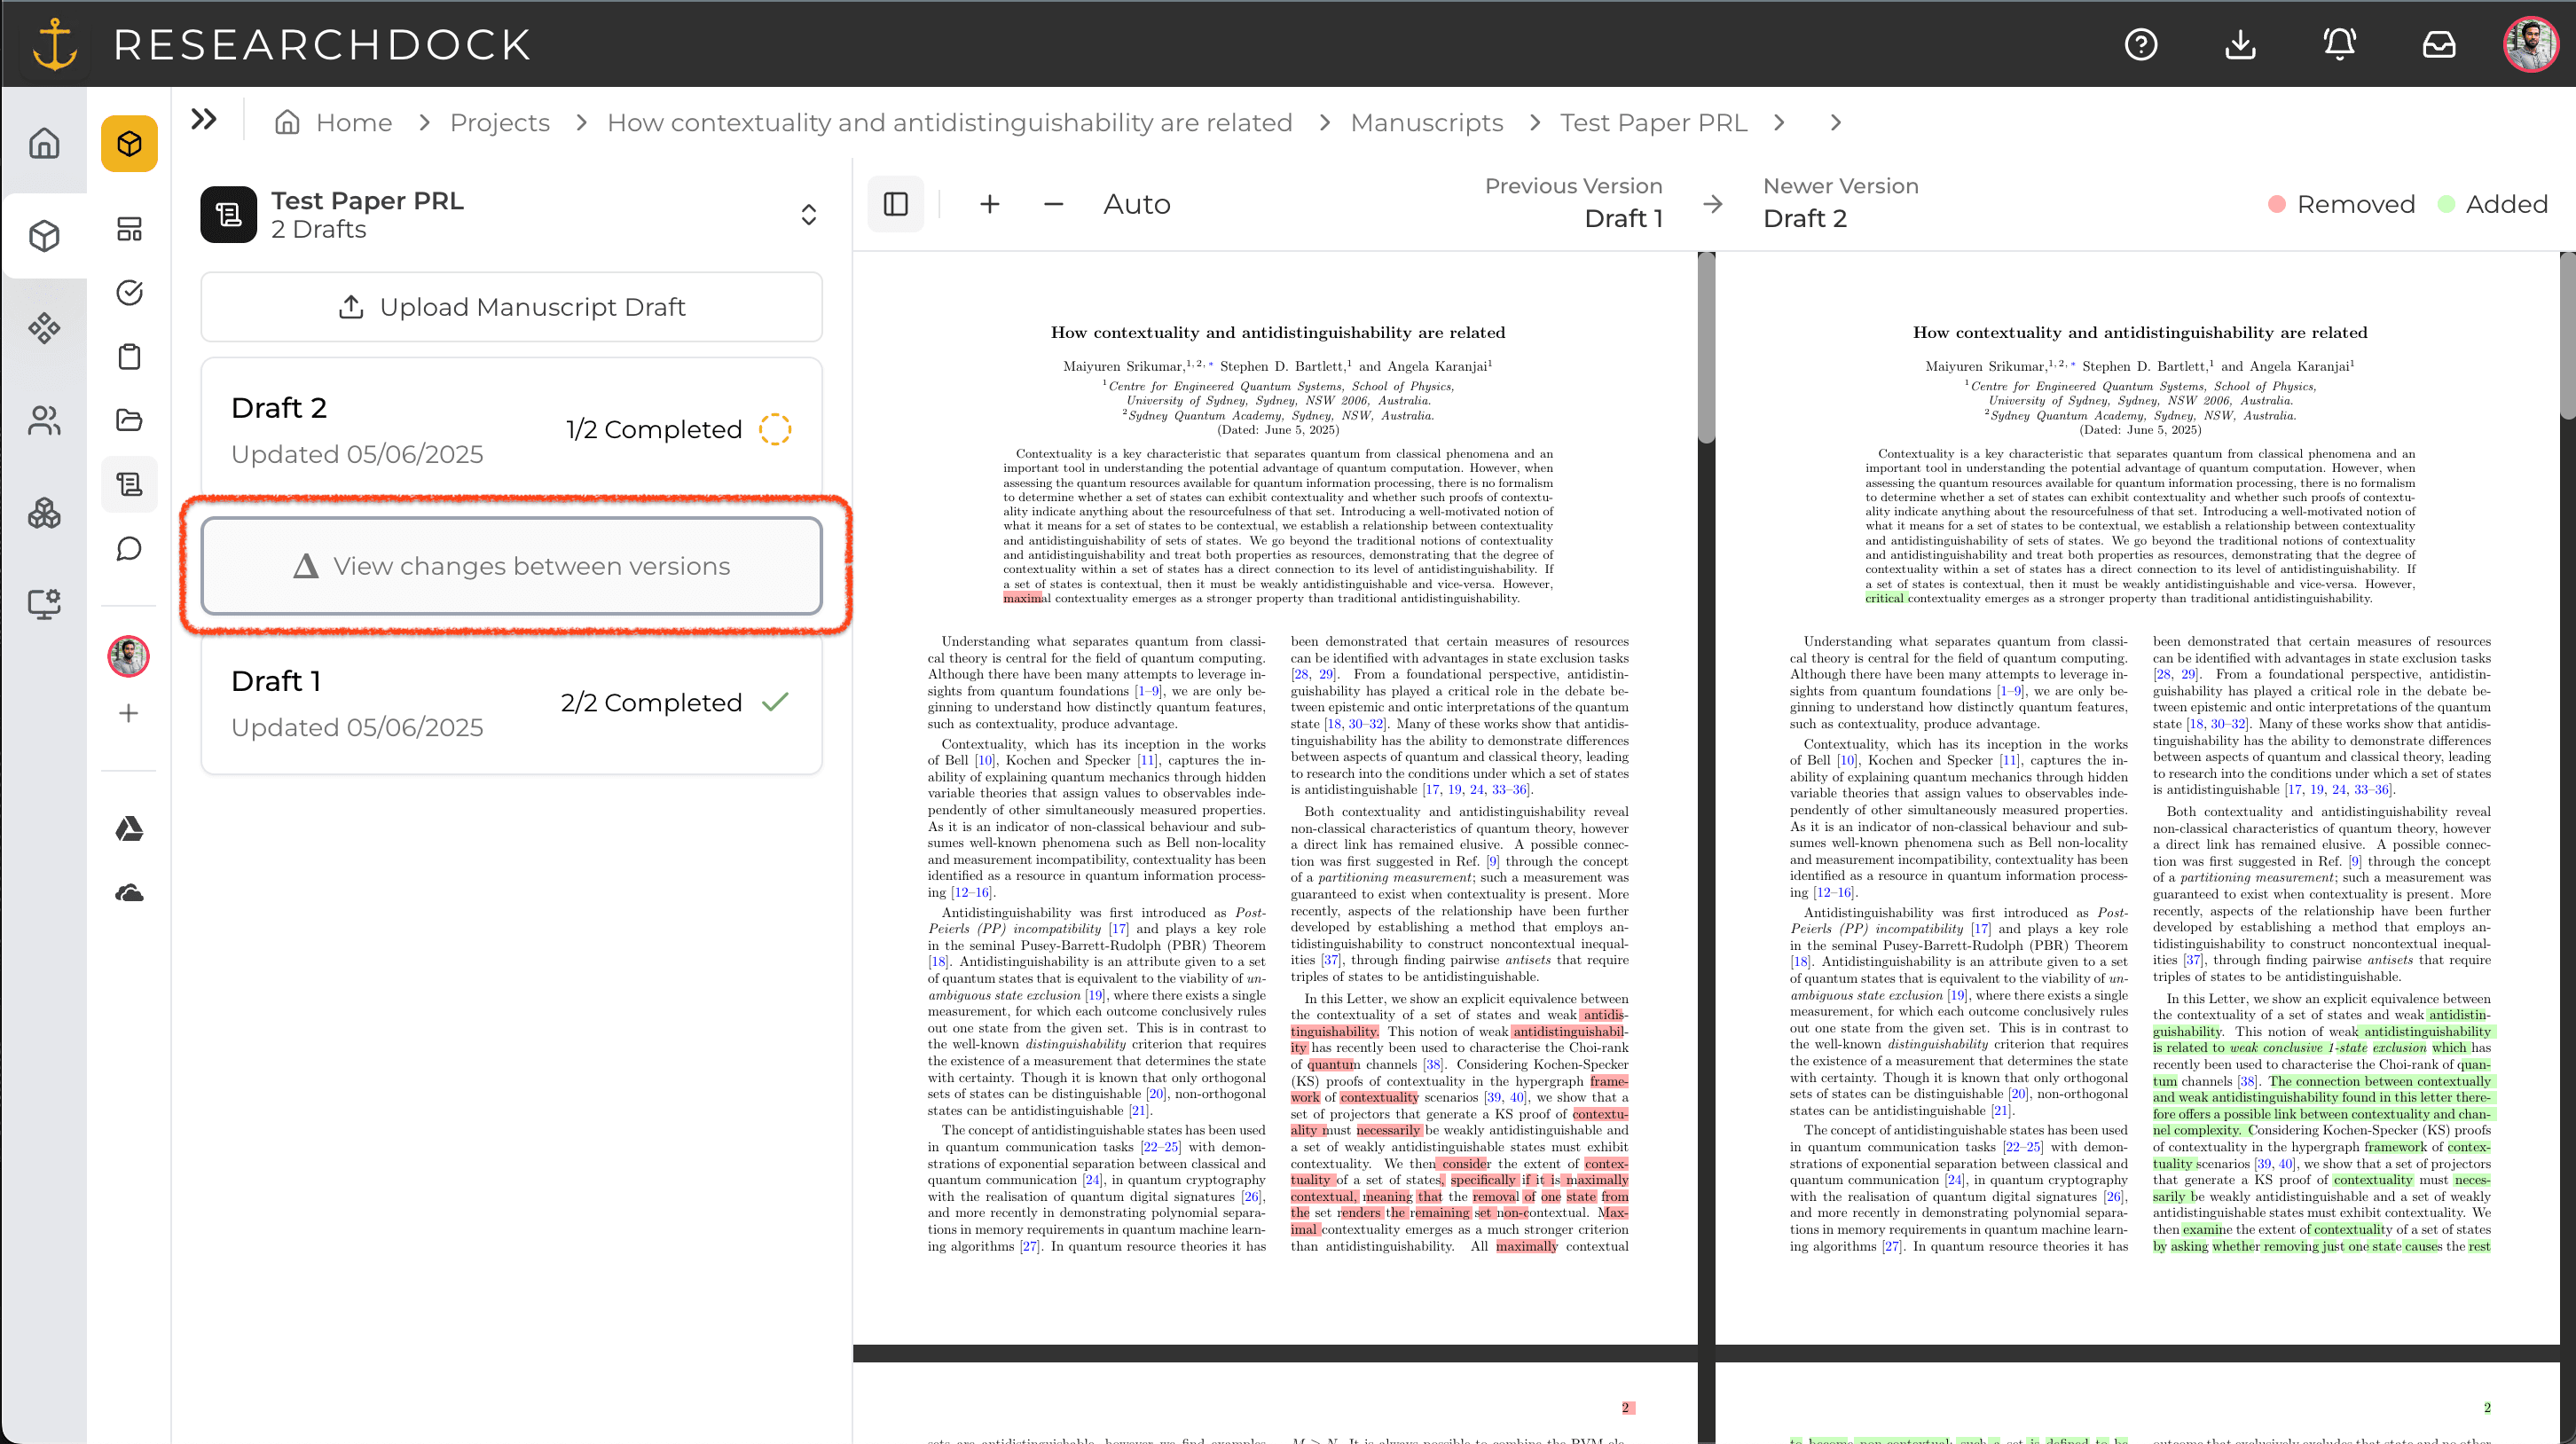Open the inbox tray icon
Image resolution: width=2576 pixels, height=1444 pixels.
click(2439, 44)
